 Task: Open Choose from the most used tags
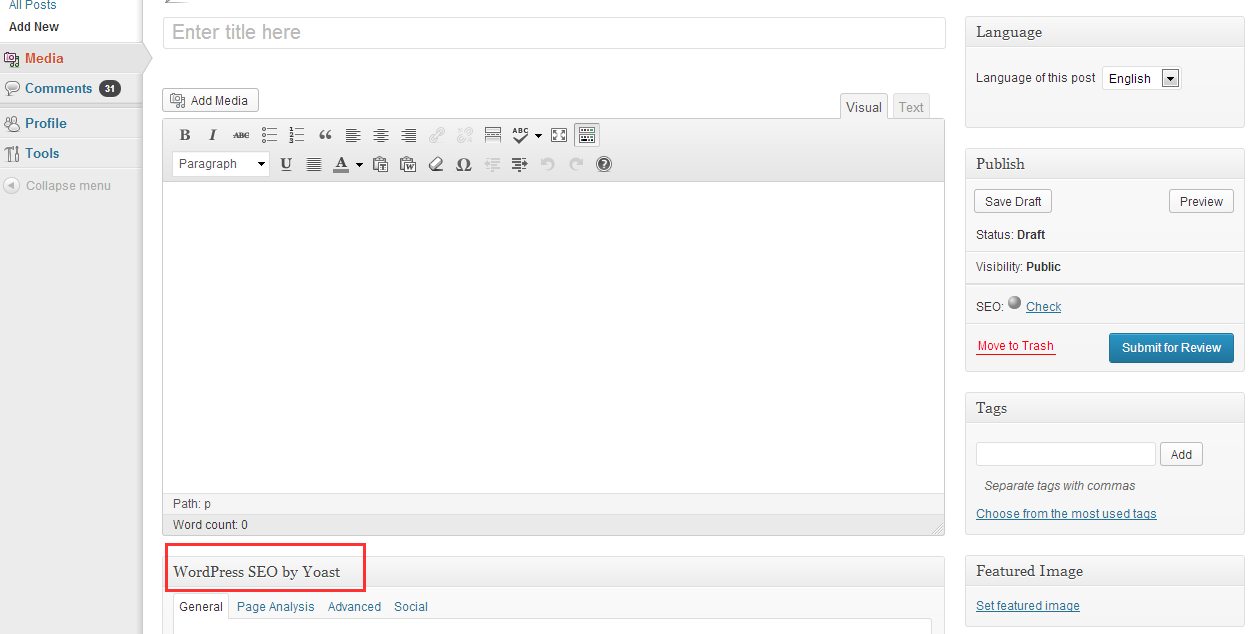1066,513
